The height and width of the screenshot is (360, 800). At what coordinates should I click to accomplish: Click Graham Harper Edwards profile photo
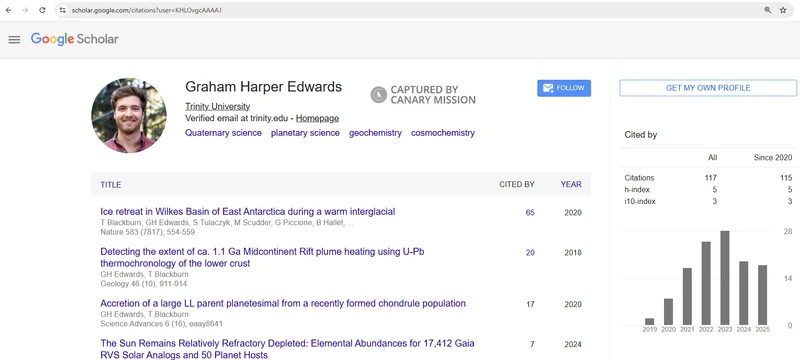click(129, 115)
